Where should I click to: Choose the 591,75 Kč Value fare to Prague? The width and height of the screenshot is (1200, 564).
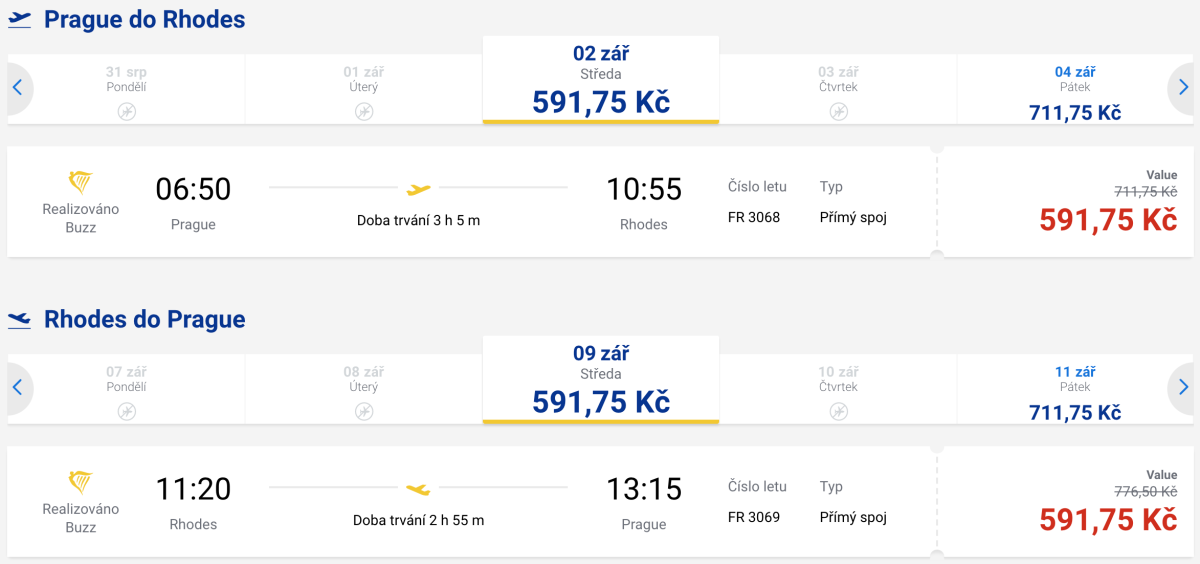tap(1107, 519)
